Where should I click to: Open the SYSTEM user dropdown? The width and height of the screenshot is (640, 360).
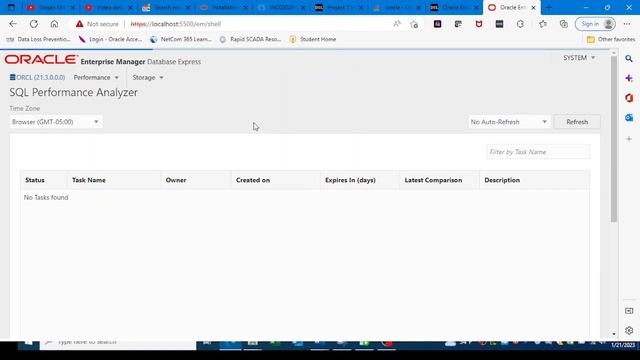[x=579, y=58]
